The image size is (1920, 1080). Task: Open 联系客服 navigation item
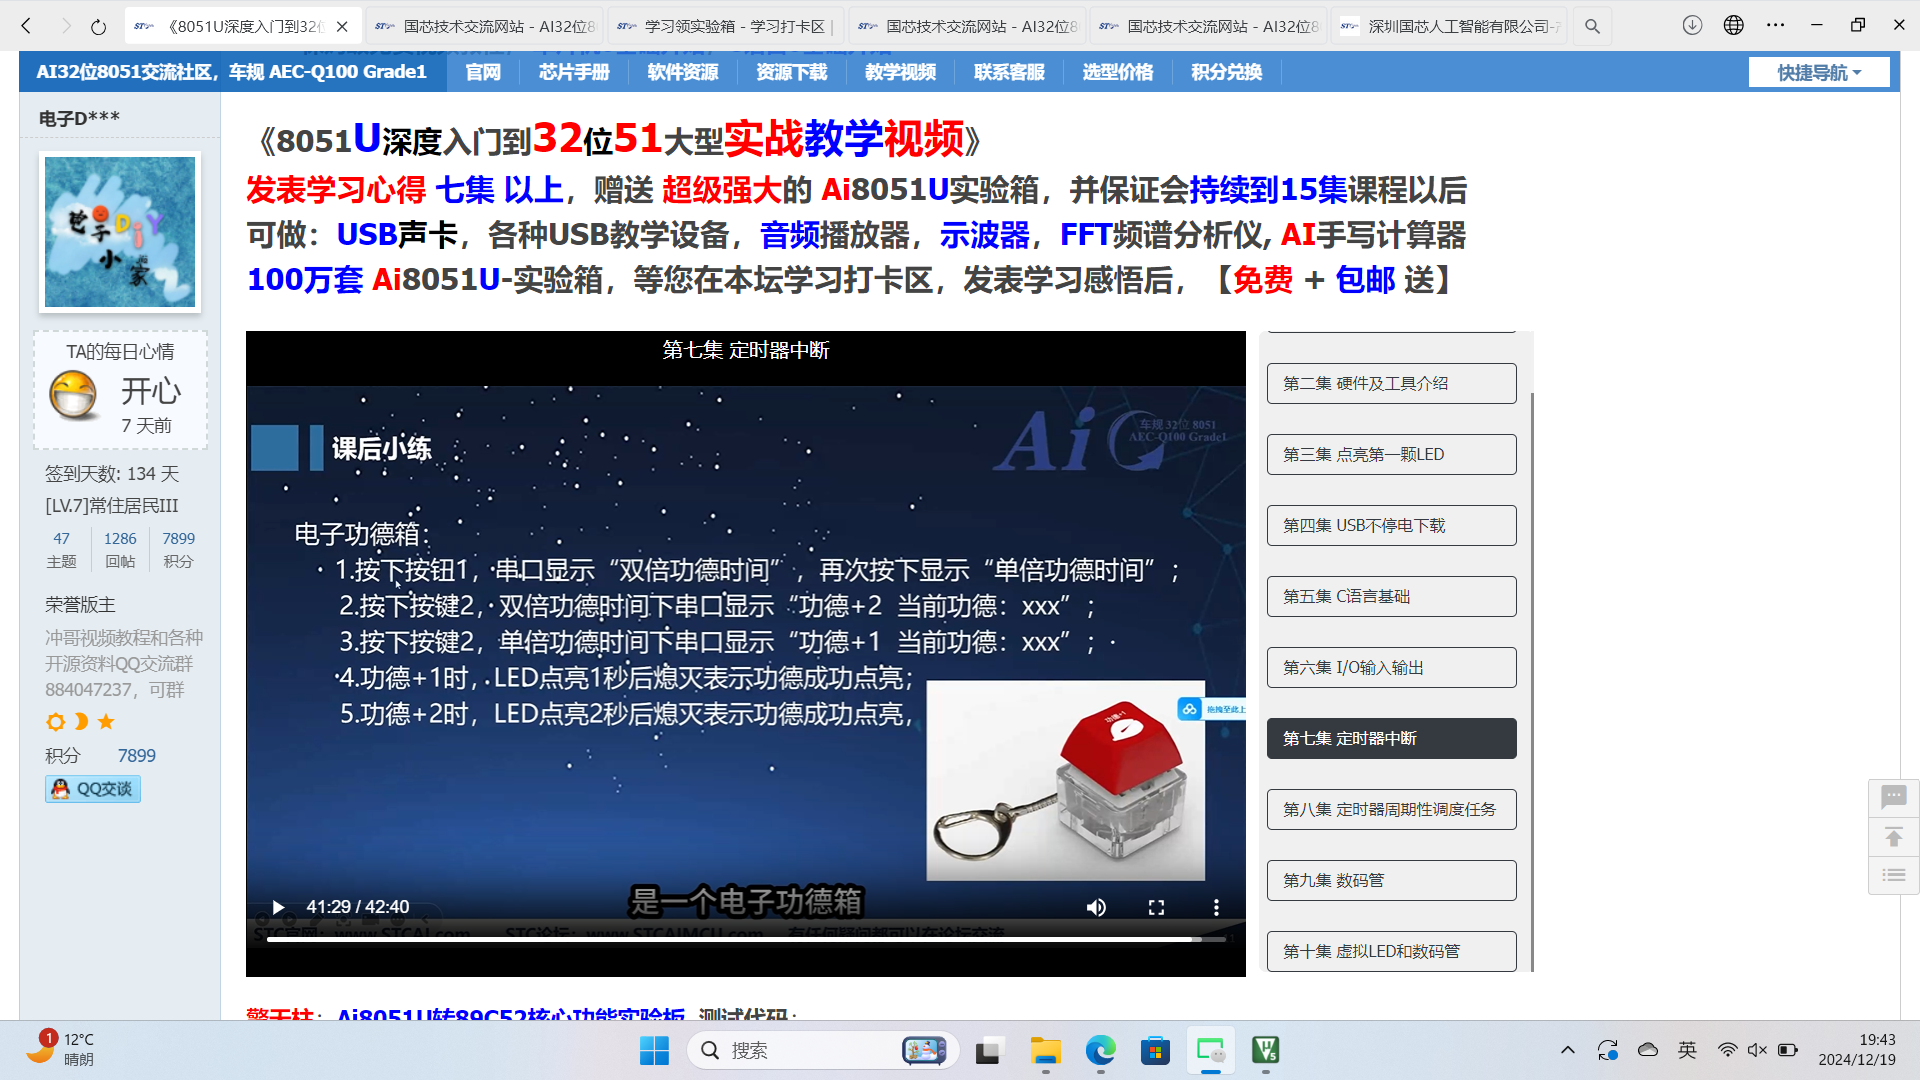point(1010,72)
